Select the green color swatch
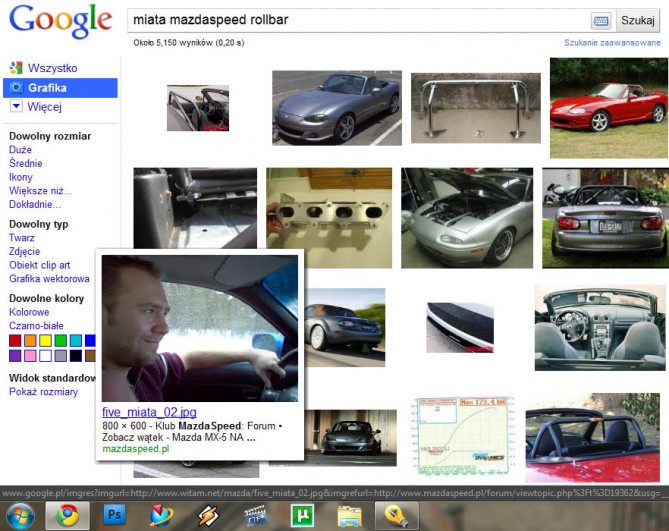 pos(61,340)
